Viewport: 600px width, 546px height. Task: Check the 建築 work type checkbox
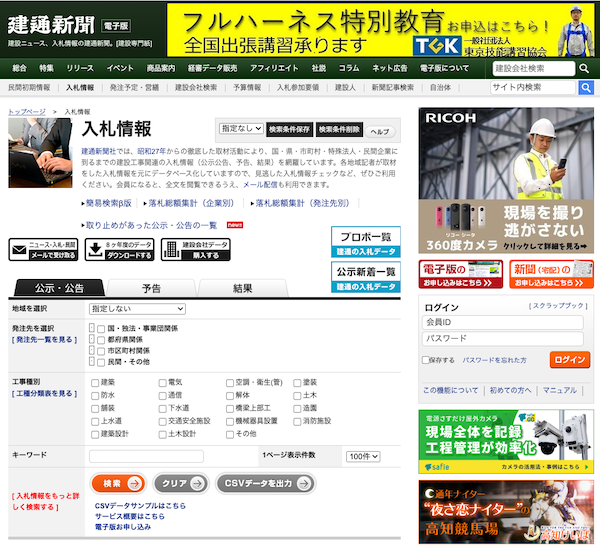(x=95, y=382)
